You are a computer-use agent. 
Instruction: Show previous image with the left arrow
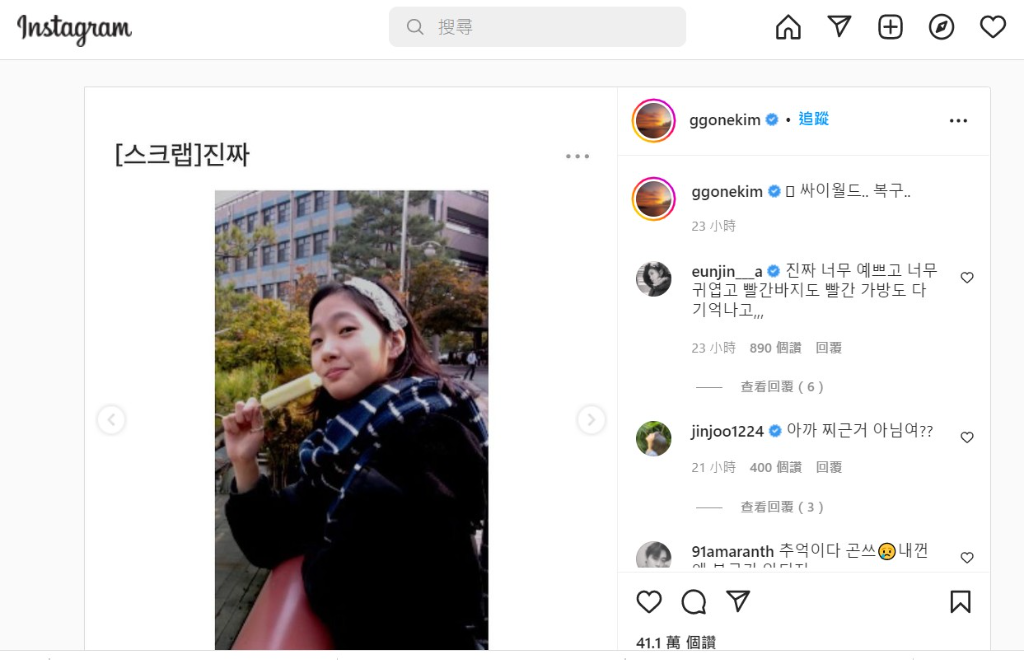pyautogui.click(x=111, y=419)
